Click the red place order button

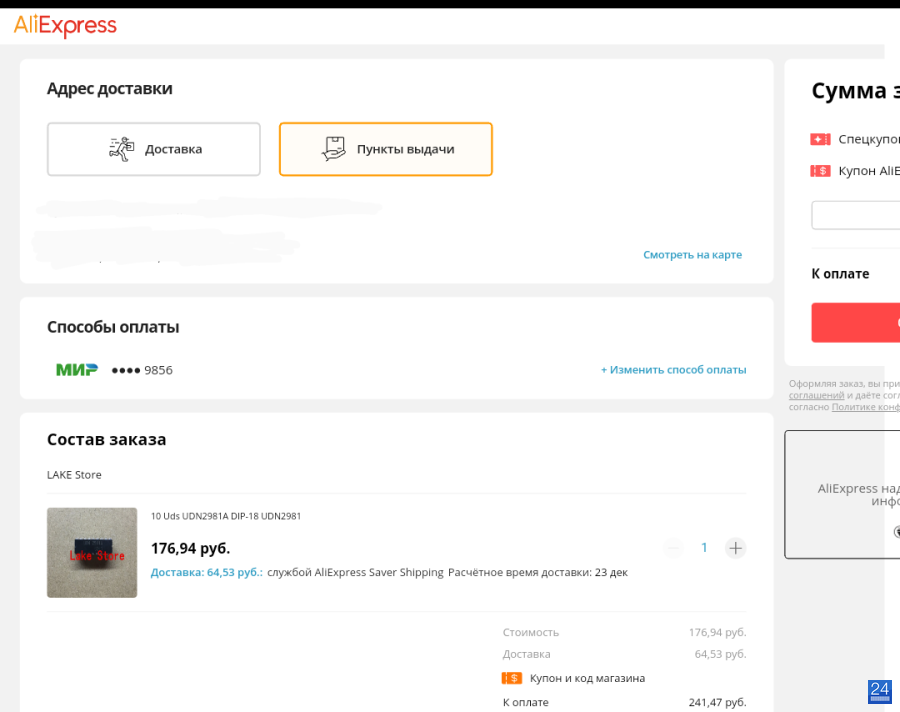point(855,323)
